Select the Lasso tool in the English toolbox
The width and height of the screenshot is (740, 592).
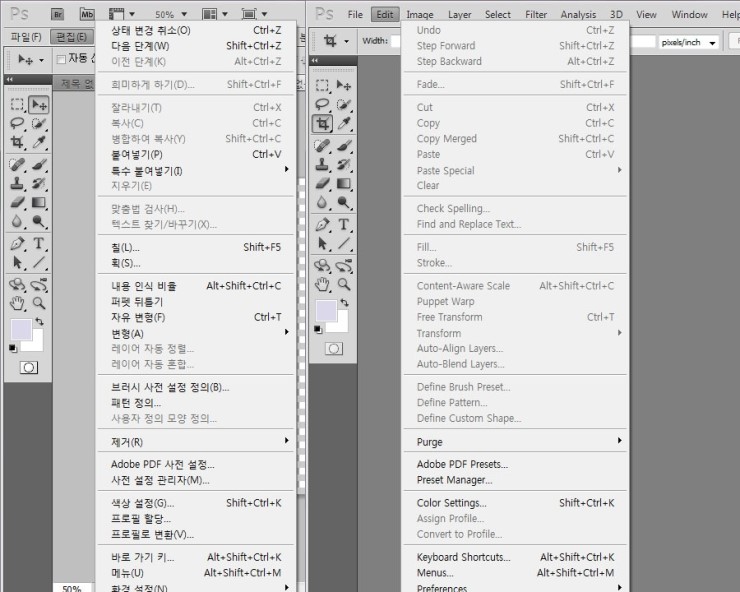coord(322,104)
